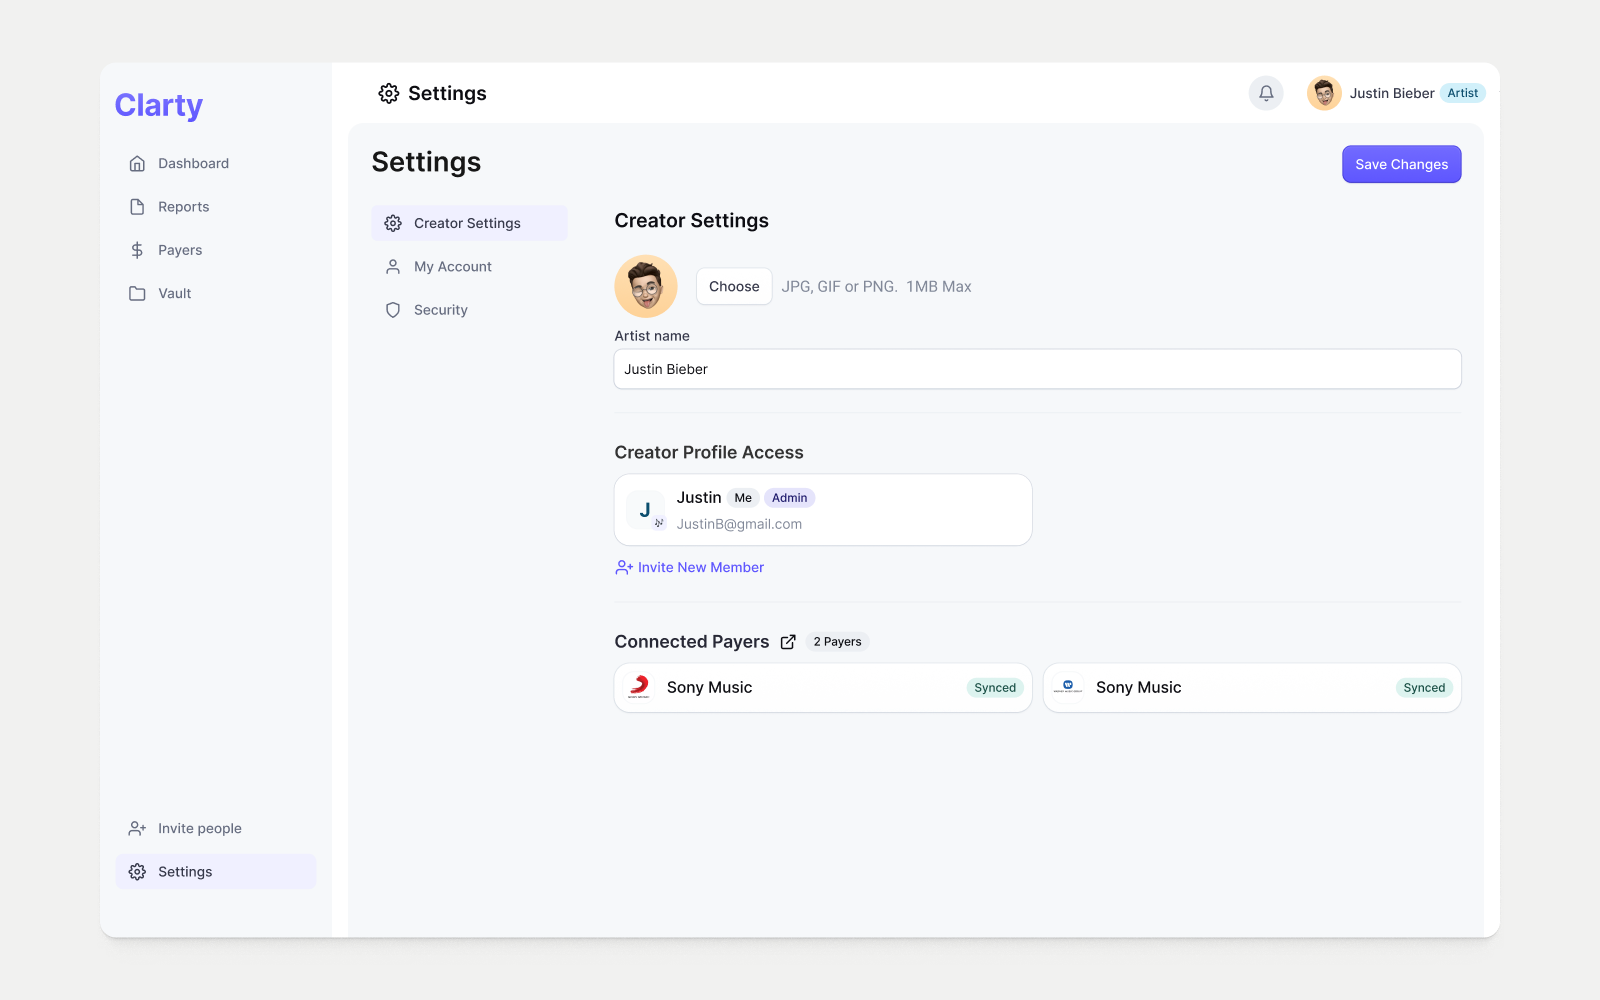Viewport: 1600px width, 1000px height.
Task: Click the Artist name input field
Action: pyautogui.click(x=1037, y=369)
